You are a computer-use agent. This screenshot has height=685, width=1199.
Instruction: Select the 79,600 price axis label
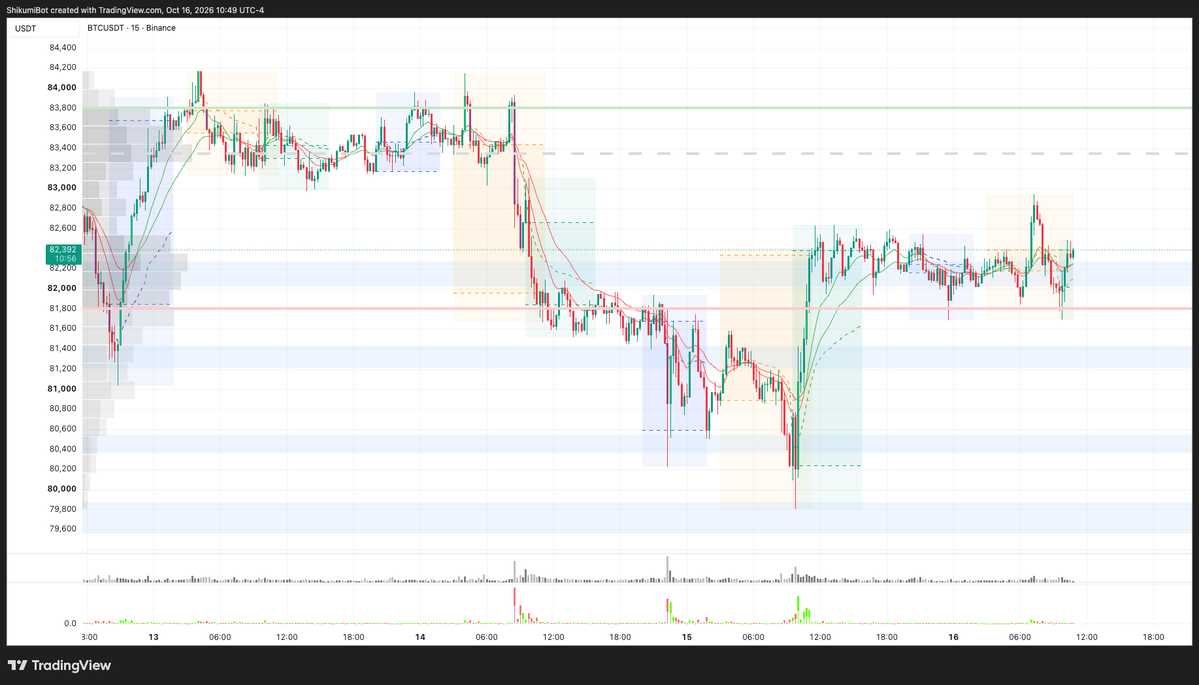(x=62, y=528)
